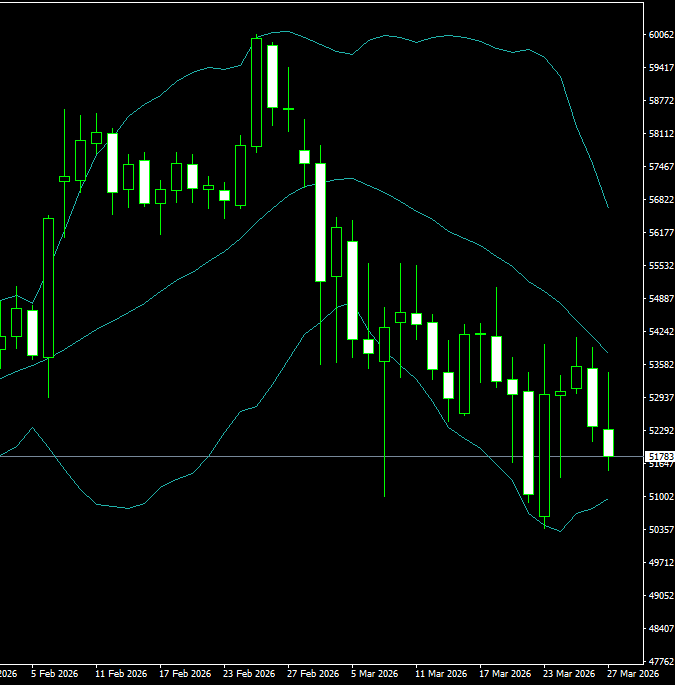
Task: Click the 5 Feb 2026 date label
Action: pyautogui.click(x=54, y=675)
